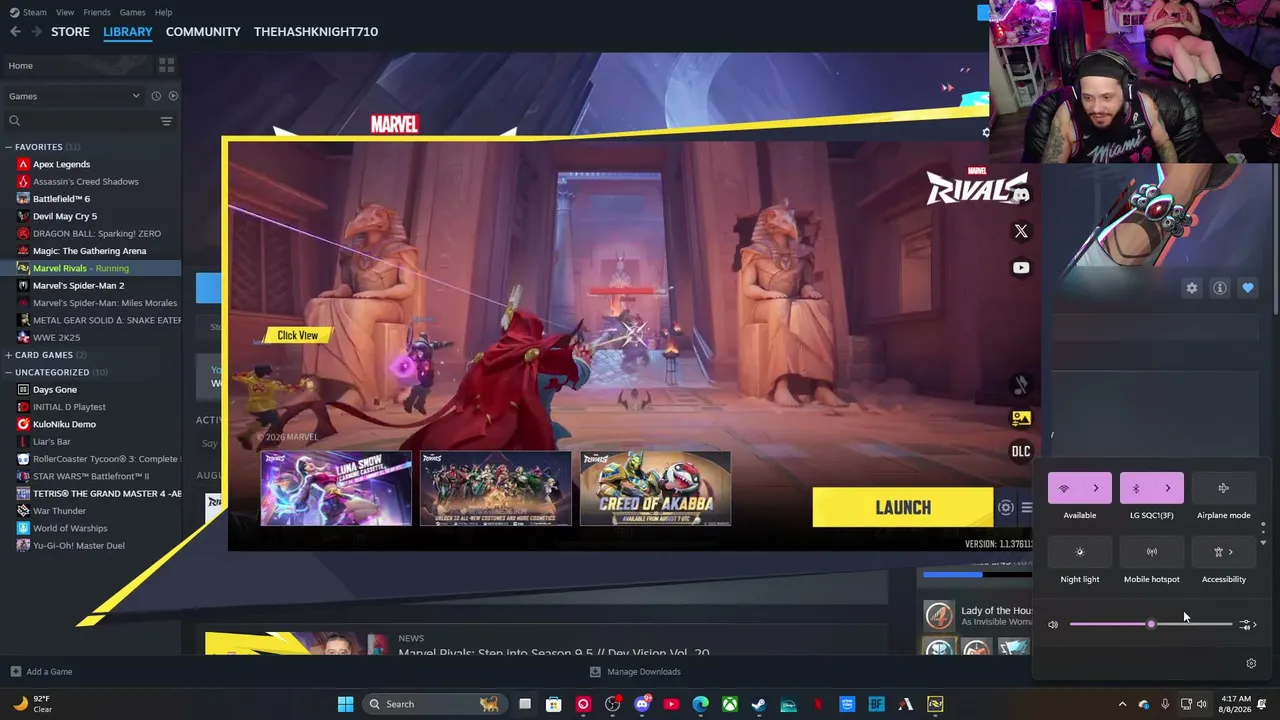Go forward with Steam forward arrow

click(x=37, y=32)
